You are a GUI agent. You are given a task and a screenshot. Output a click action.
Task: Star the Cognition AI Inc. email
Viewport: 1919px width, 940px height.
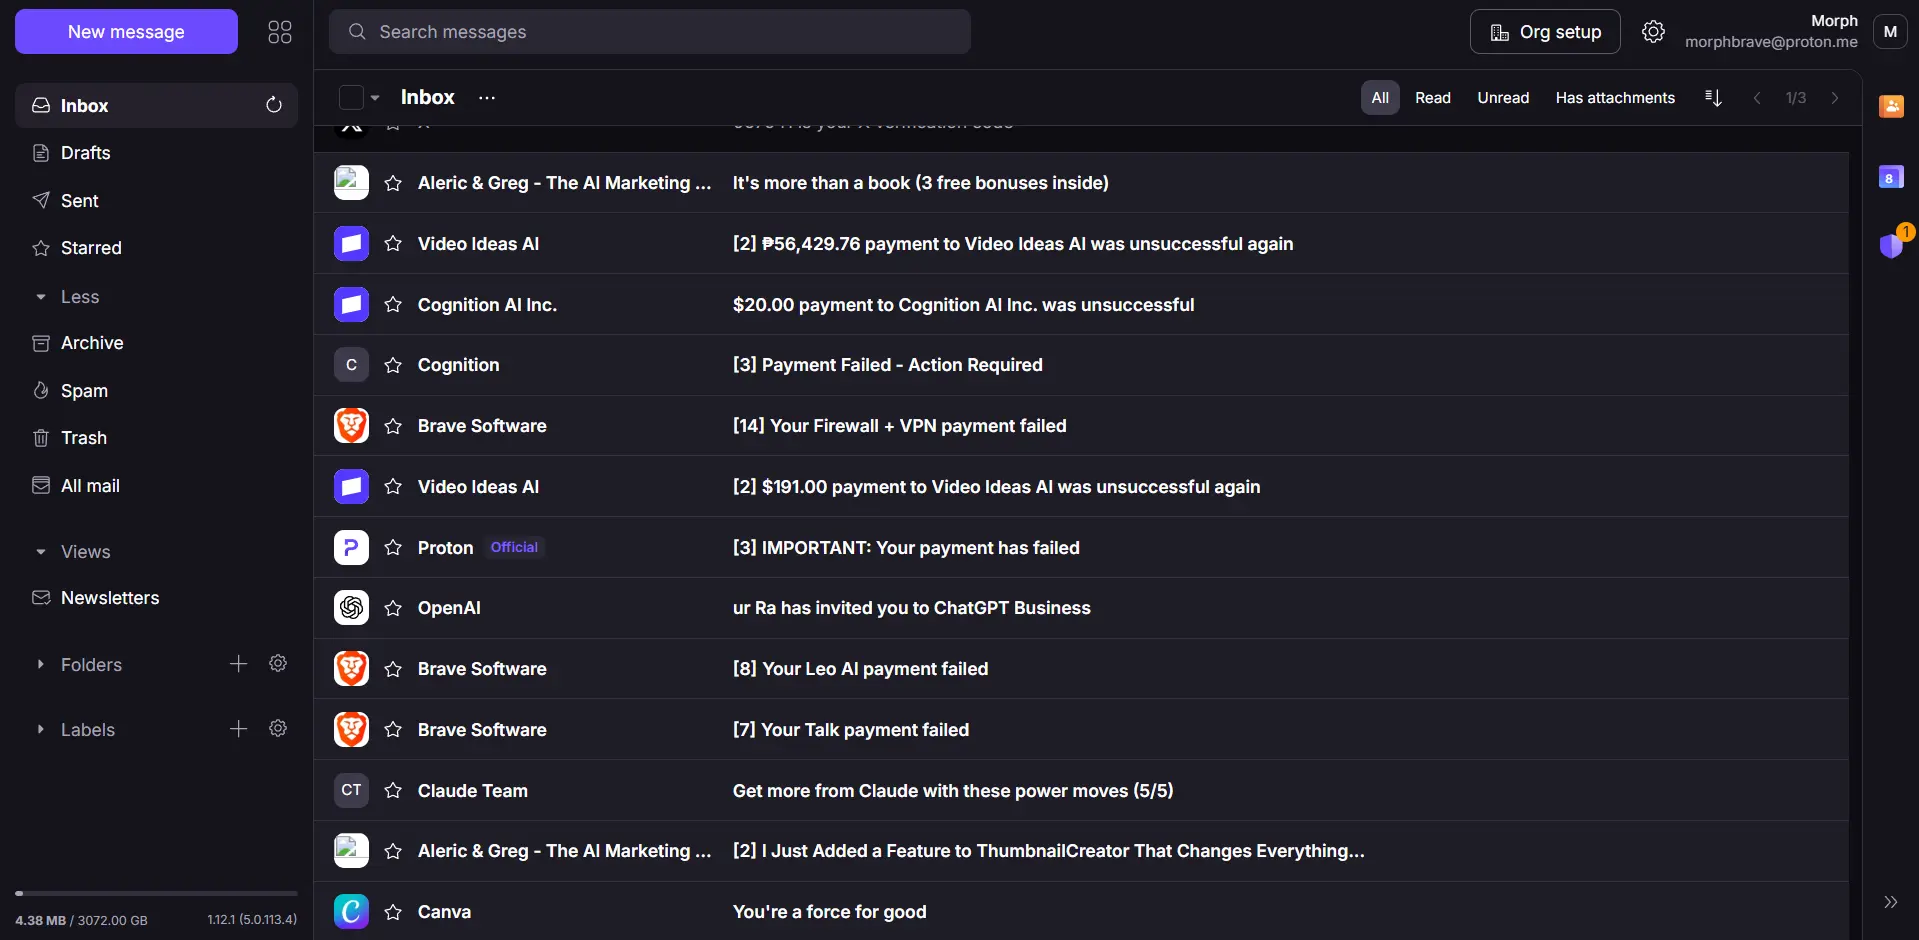click(394, 305)
